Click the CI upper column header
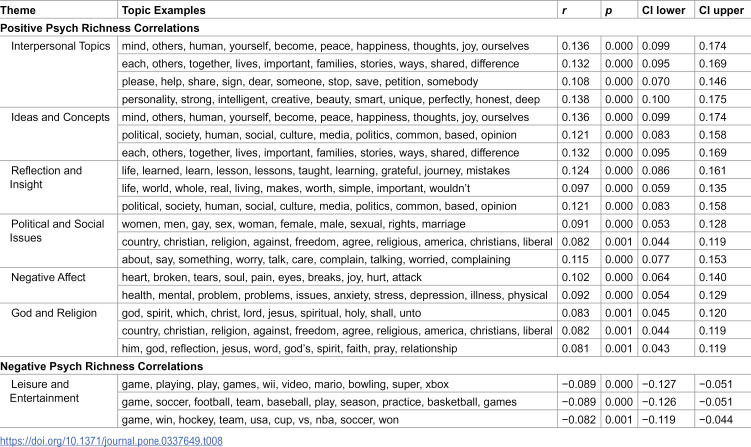This screenshot has width=751, height=447. tap(721, 10)
